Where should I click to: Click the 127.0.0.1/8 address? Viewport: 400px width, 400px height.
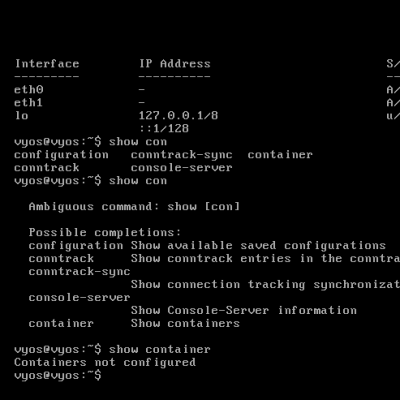[178, 116]
